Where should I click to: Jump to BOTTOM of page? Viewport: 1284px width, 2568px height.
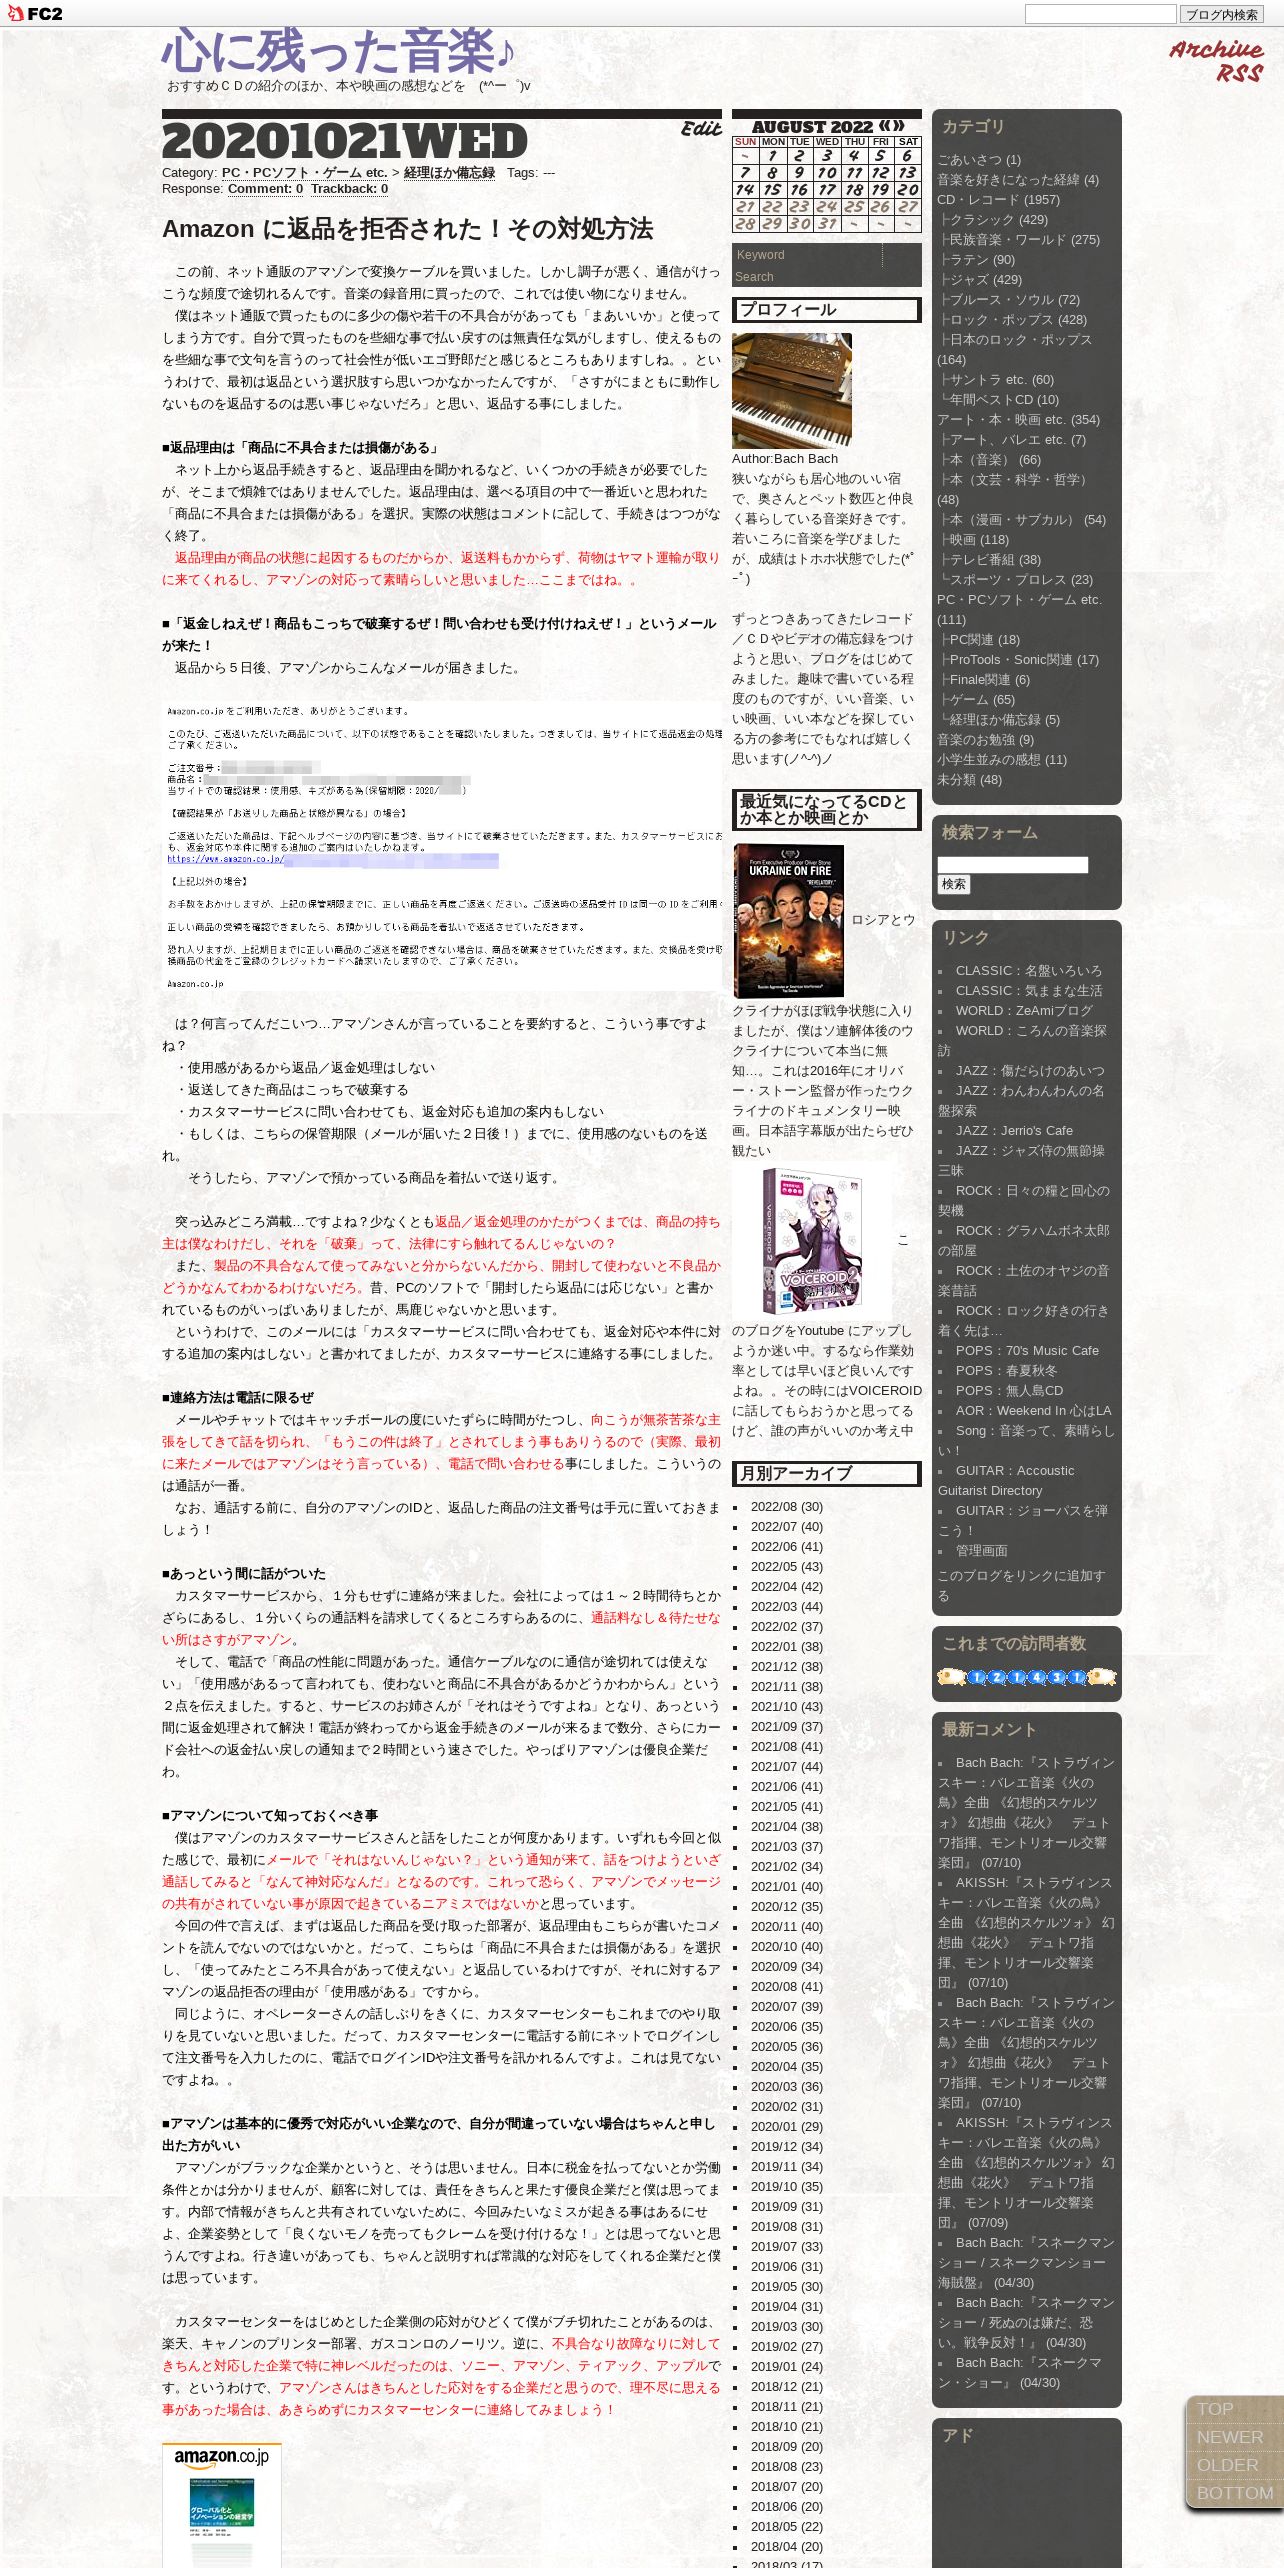coord(1235,2493)
